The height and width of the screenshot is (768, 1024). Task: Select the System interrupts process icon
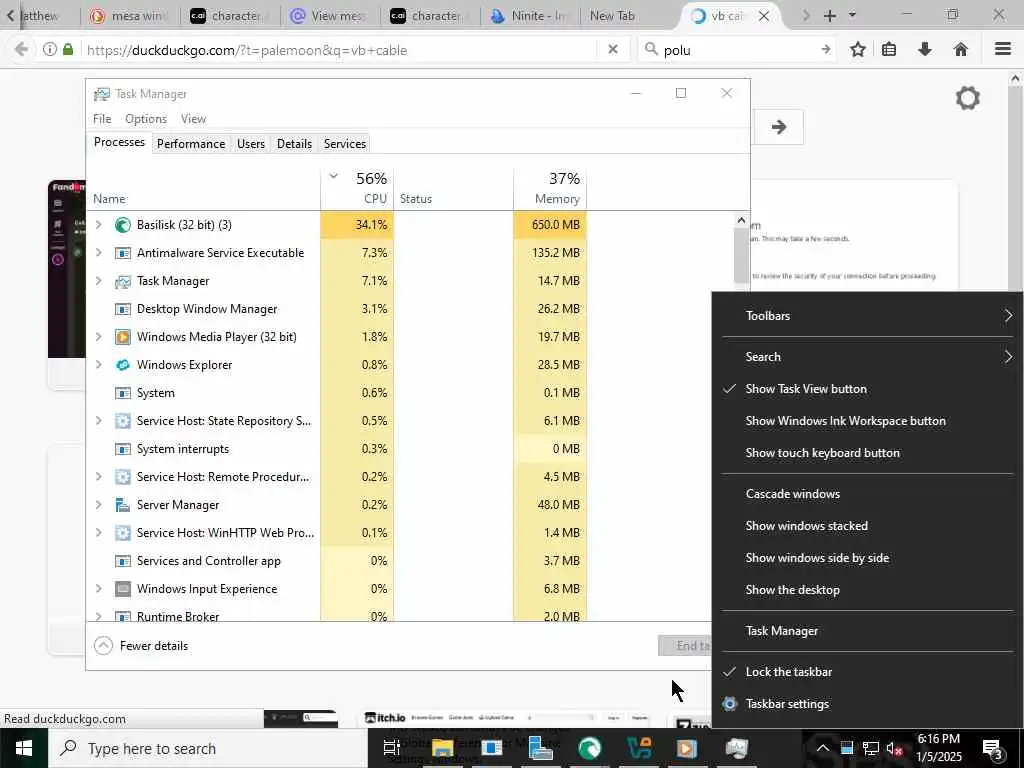(123, 449)
